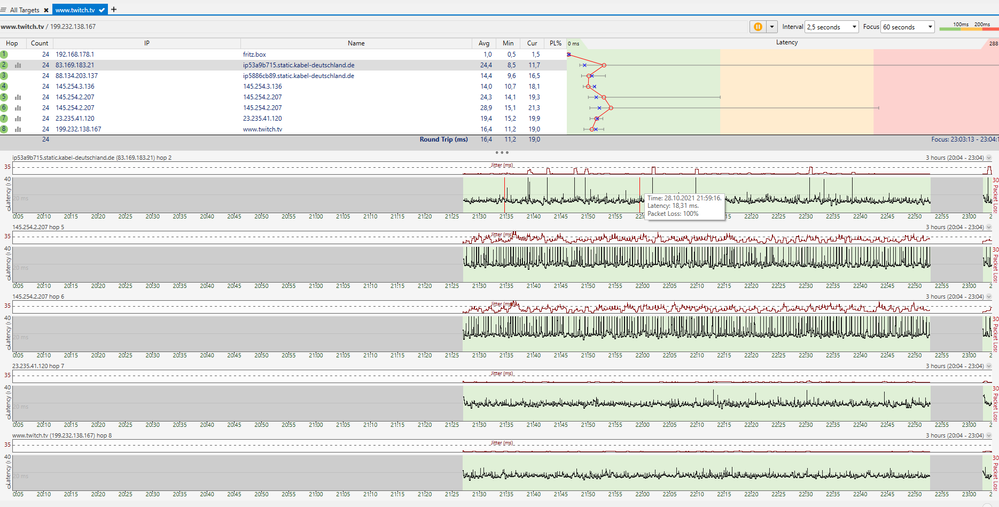999x507 pixels.
Task: Select the www.twitch.tv tab
Action: coord(77,9)
